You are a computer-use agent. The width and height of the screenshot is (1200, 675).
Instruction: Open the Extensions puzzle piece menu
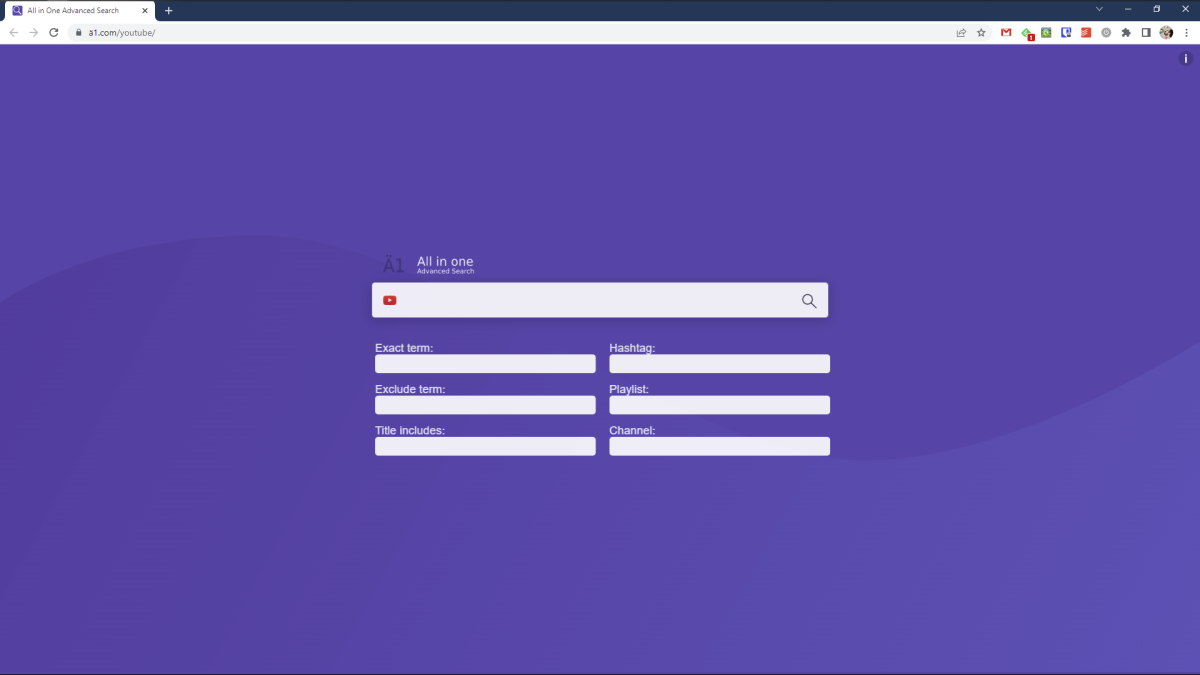click(1126, 32)
